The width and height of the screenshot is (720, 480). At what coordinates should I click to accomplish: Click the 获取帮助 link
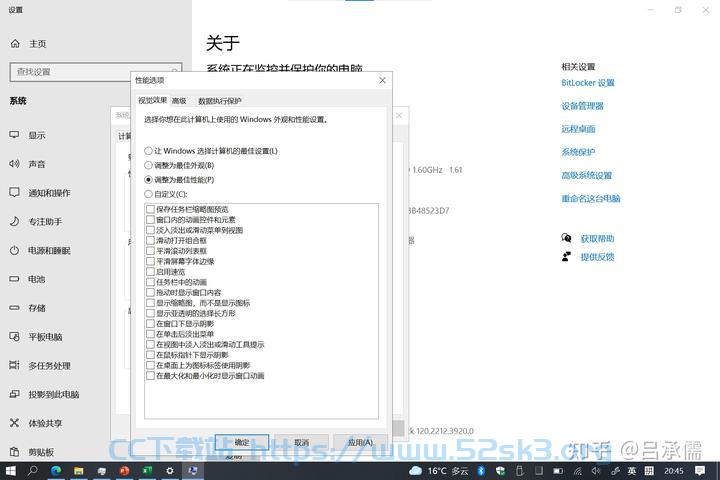(597, 239)
